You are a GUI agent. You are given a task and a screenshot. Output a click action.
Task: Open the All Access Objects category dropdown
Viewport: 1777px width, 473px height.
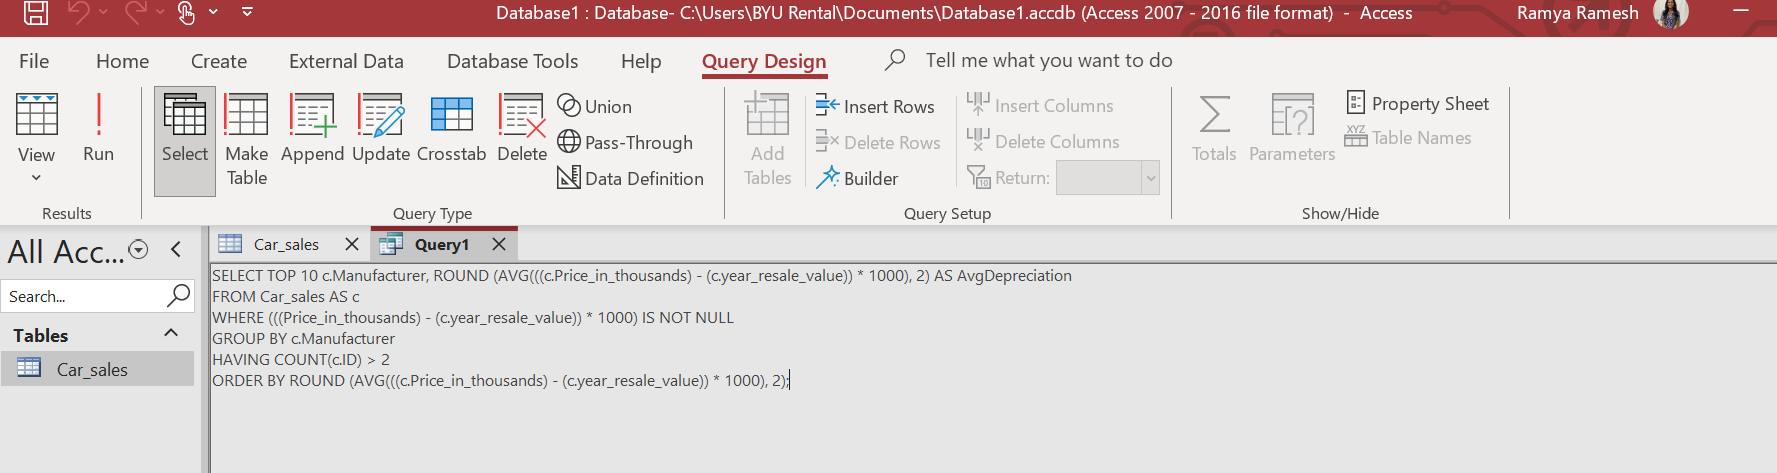[x=139, y=250]
